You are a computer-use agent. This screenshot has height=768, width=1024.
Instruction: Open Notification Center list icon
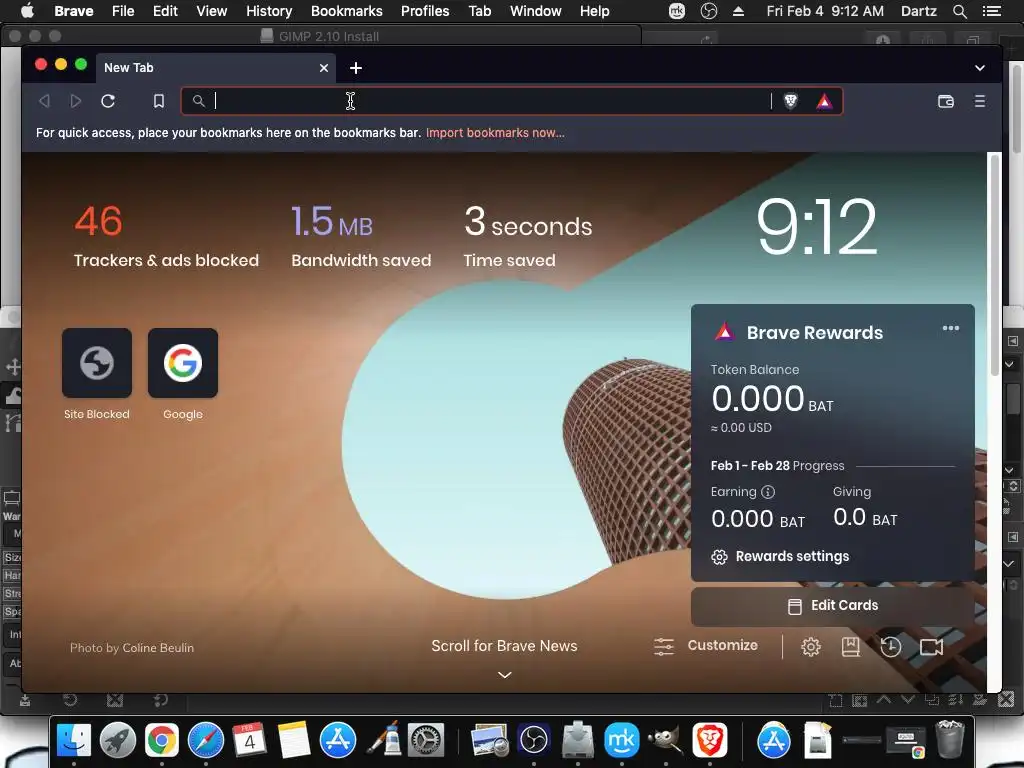point(992,11)
